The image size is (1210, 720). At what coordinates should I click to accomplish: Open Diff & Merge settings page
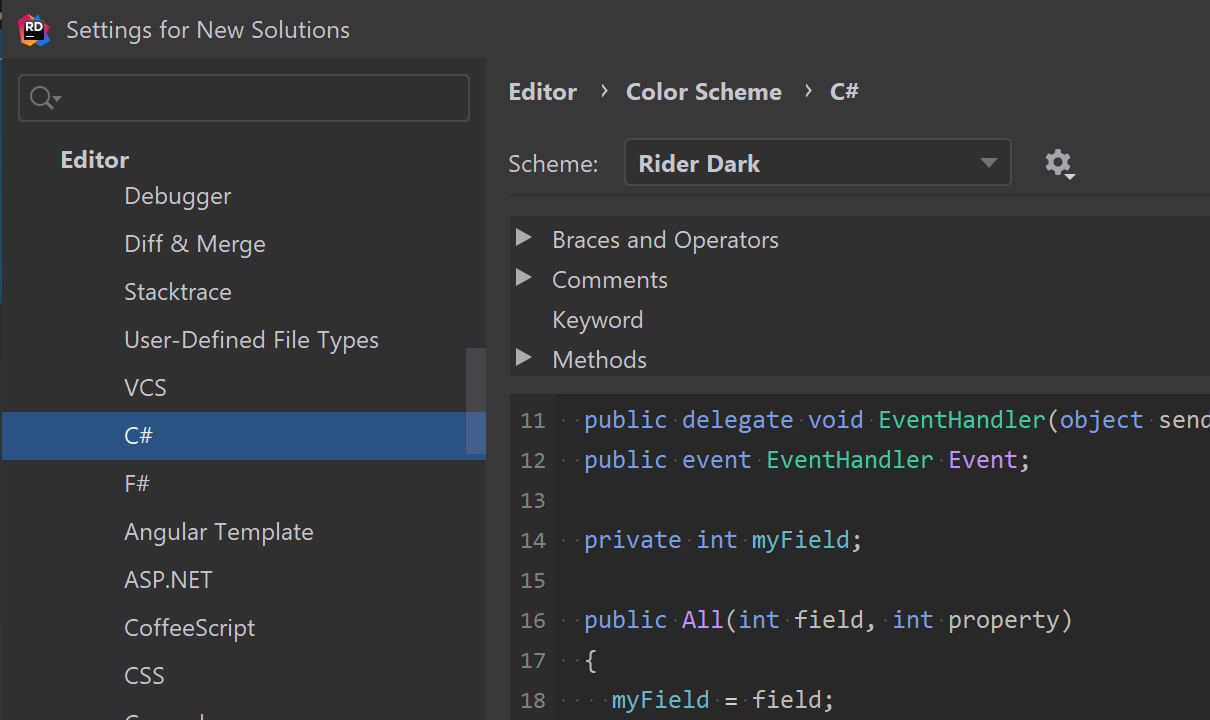[194, 244]
